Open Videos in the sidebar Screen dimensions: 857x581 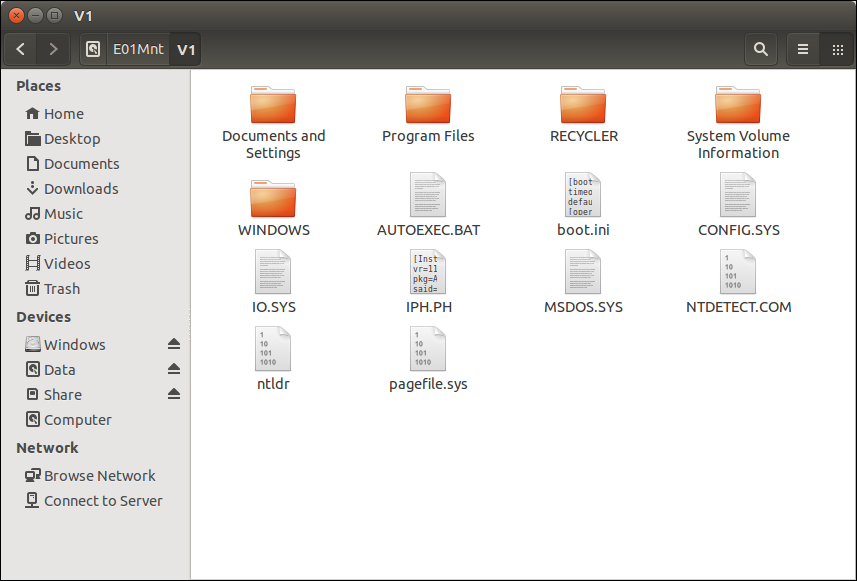point(96,264)
